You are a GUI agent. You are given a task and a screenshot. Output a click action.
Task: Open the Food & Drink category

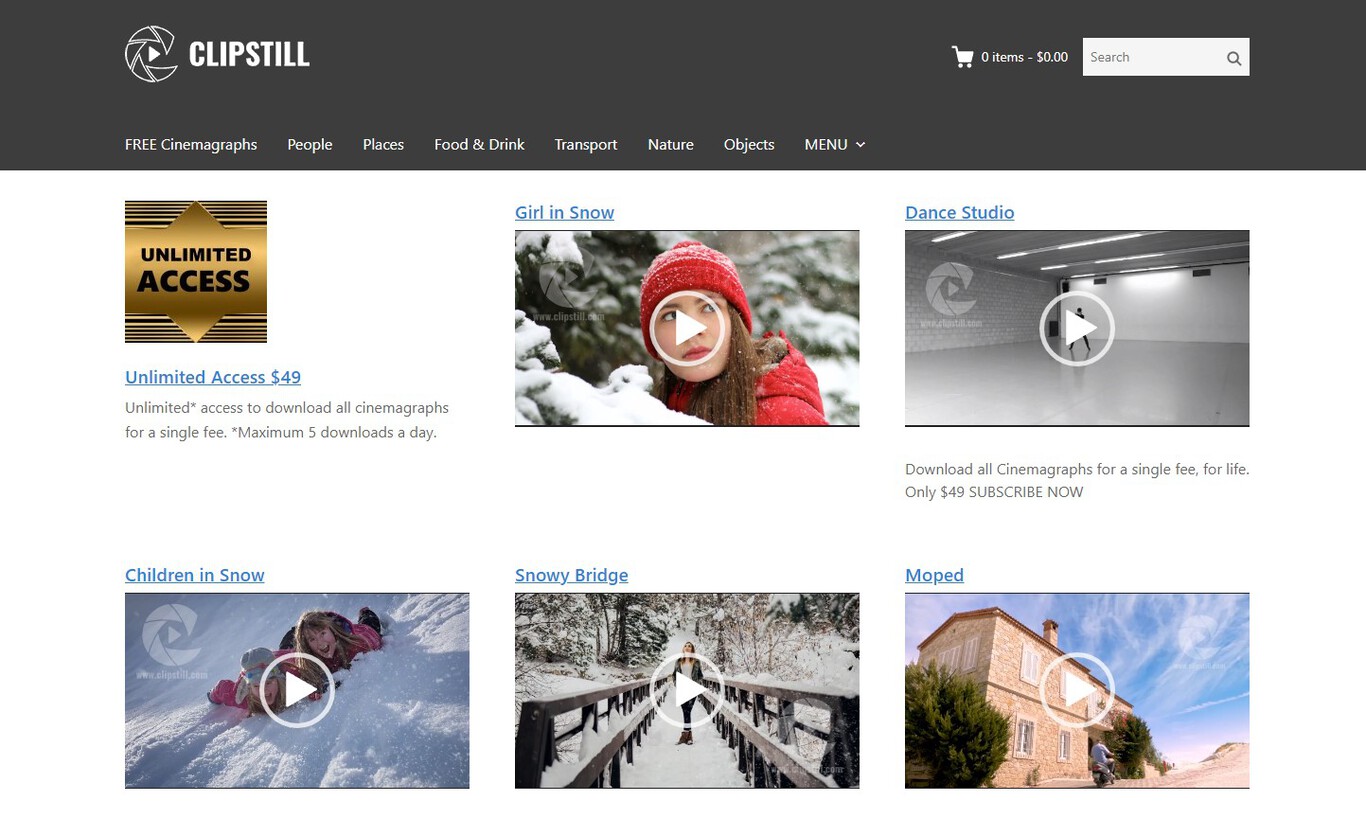[479, 145]
